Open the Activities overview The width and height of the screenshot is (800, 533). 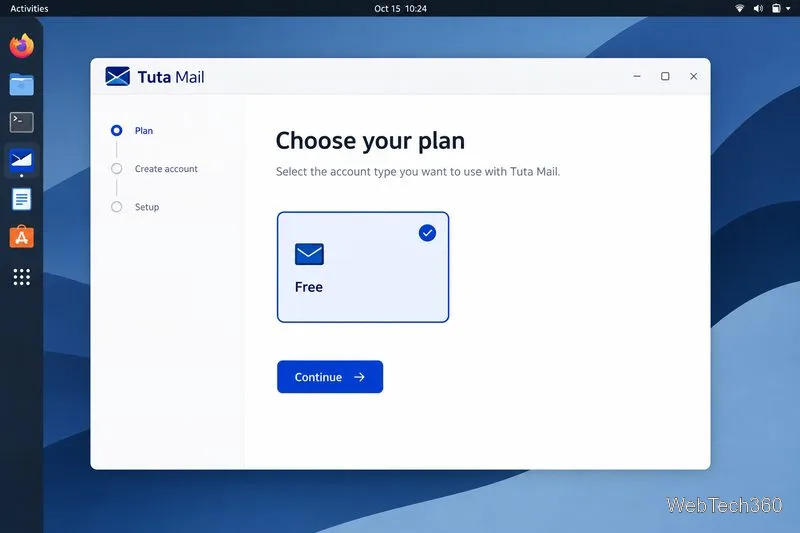pos(29,9)
